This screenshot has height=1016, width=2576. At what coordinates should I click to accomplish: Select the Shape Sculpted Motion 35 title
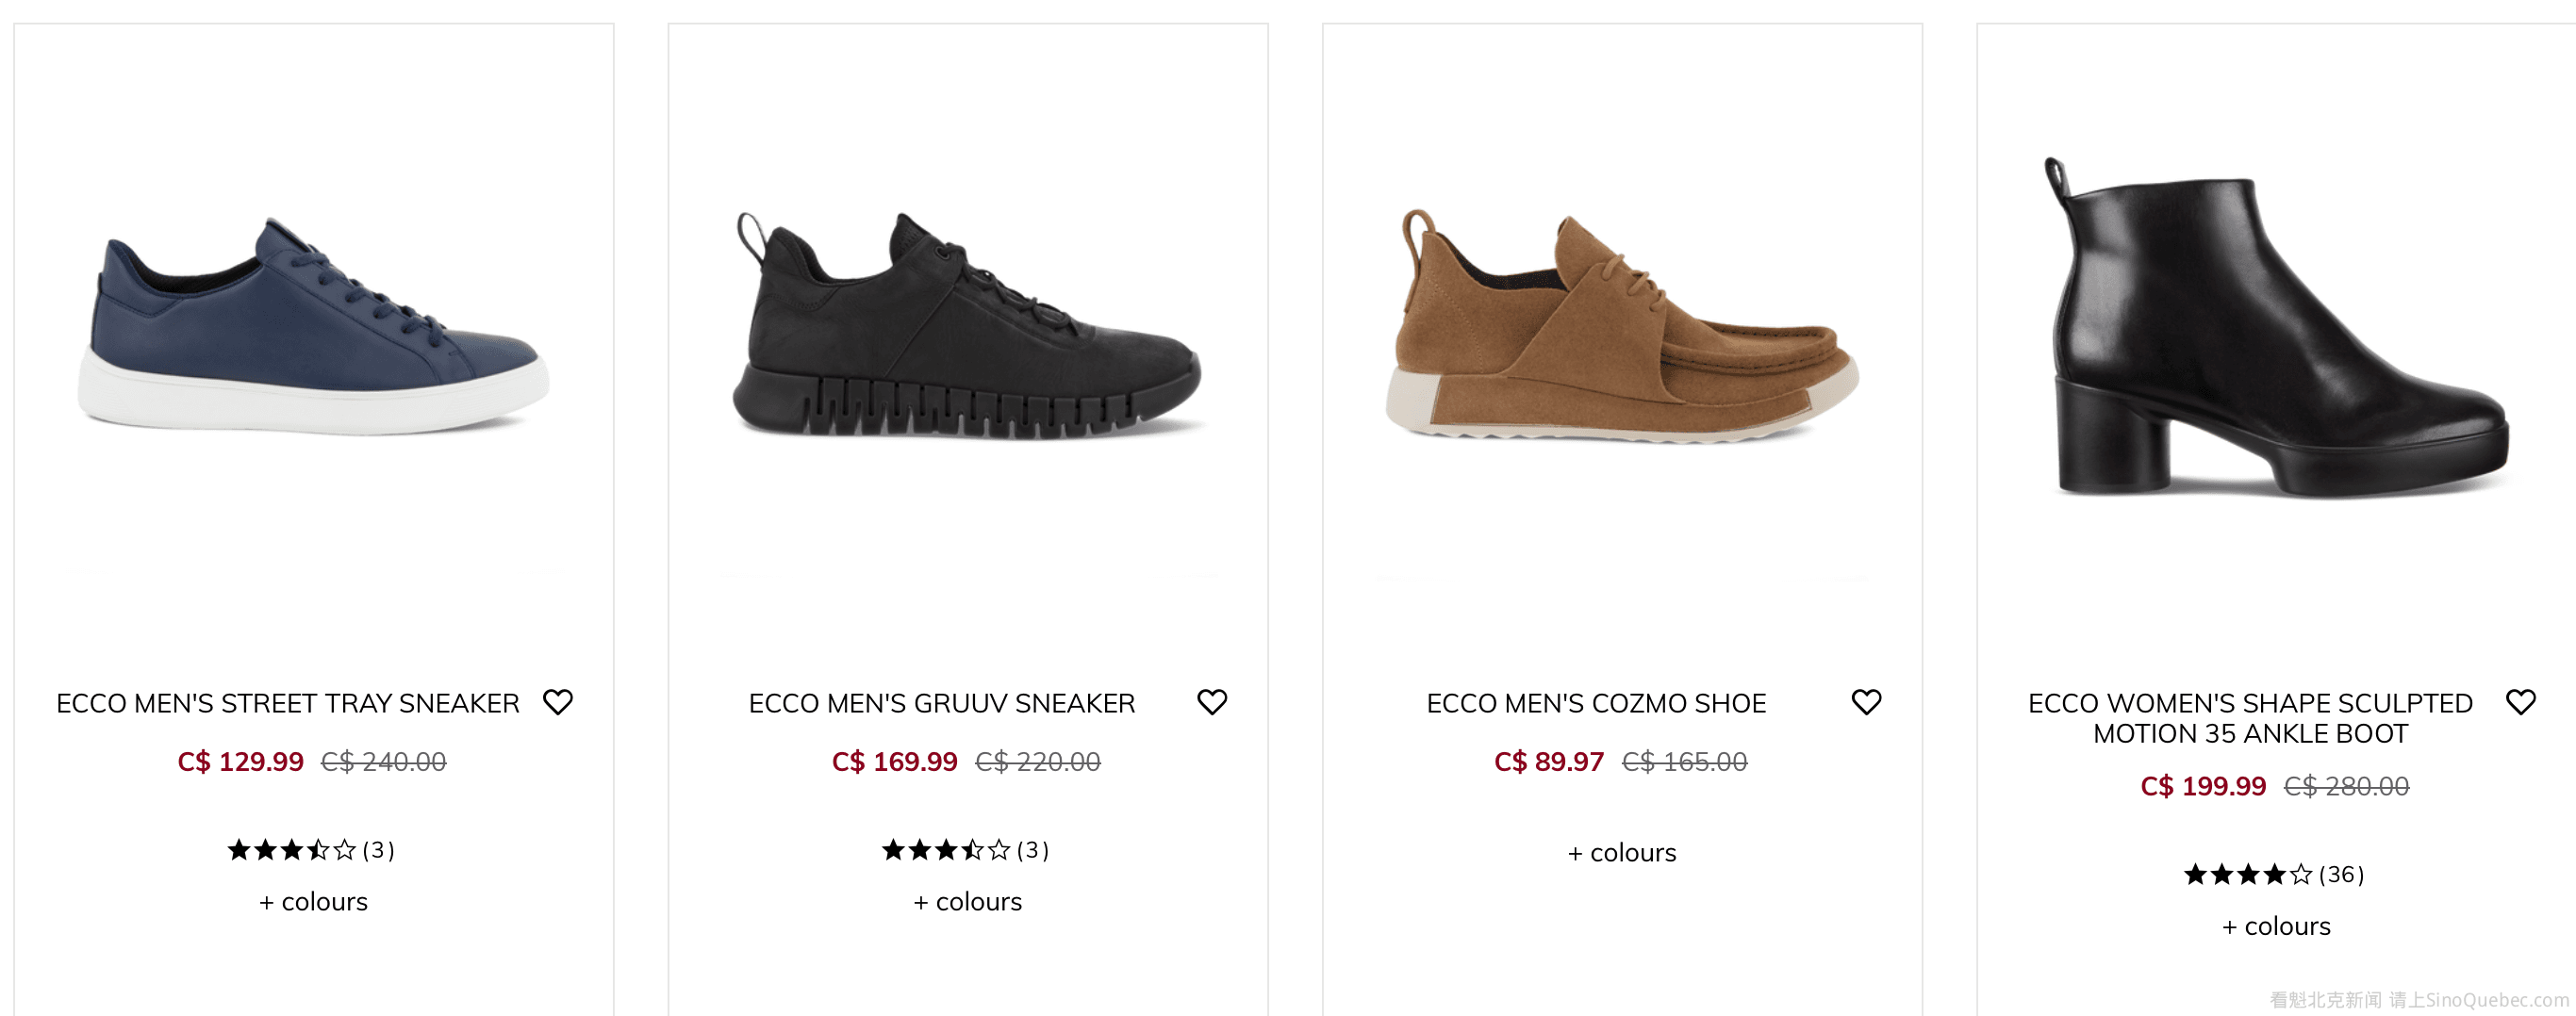coord(2250,718)
